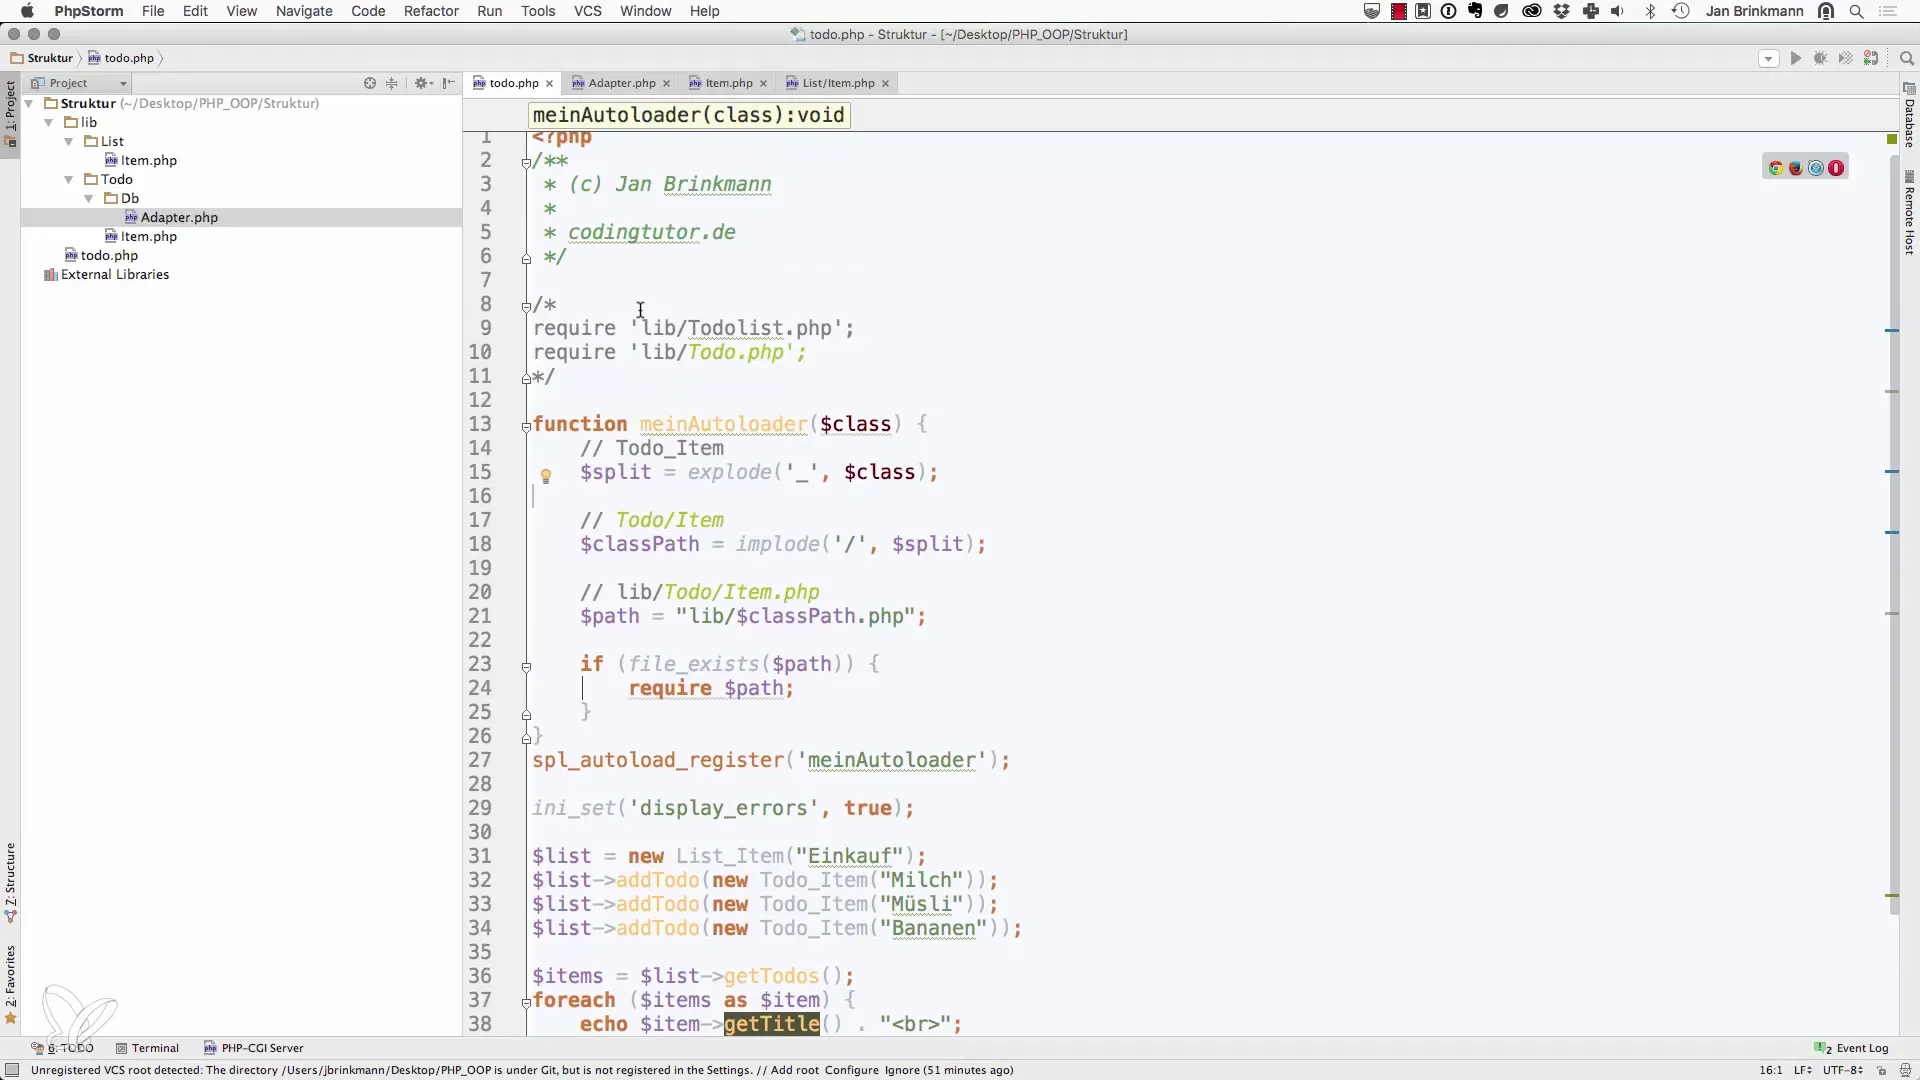Open the PHP-CGI Server tool window

(254, 1048)
